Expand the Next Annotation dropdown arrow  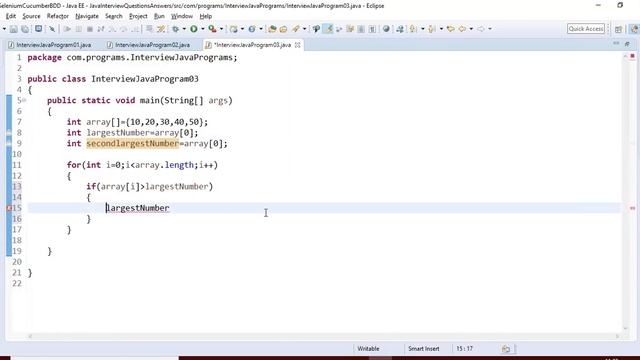pyautogui.click(x=422, y=29)
